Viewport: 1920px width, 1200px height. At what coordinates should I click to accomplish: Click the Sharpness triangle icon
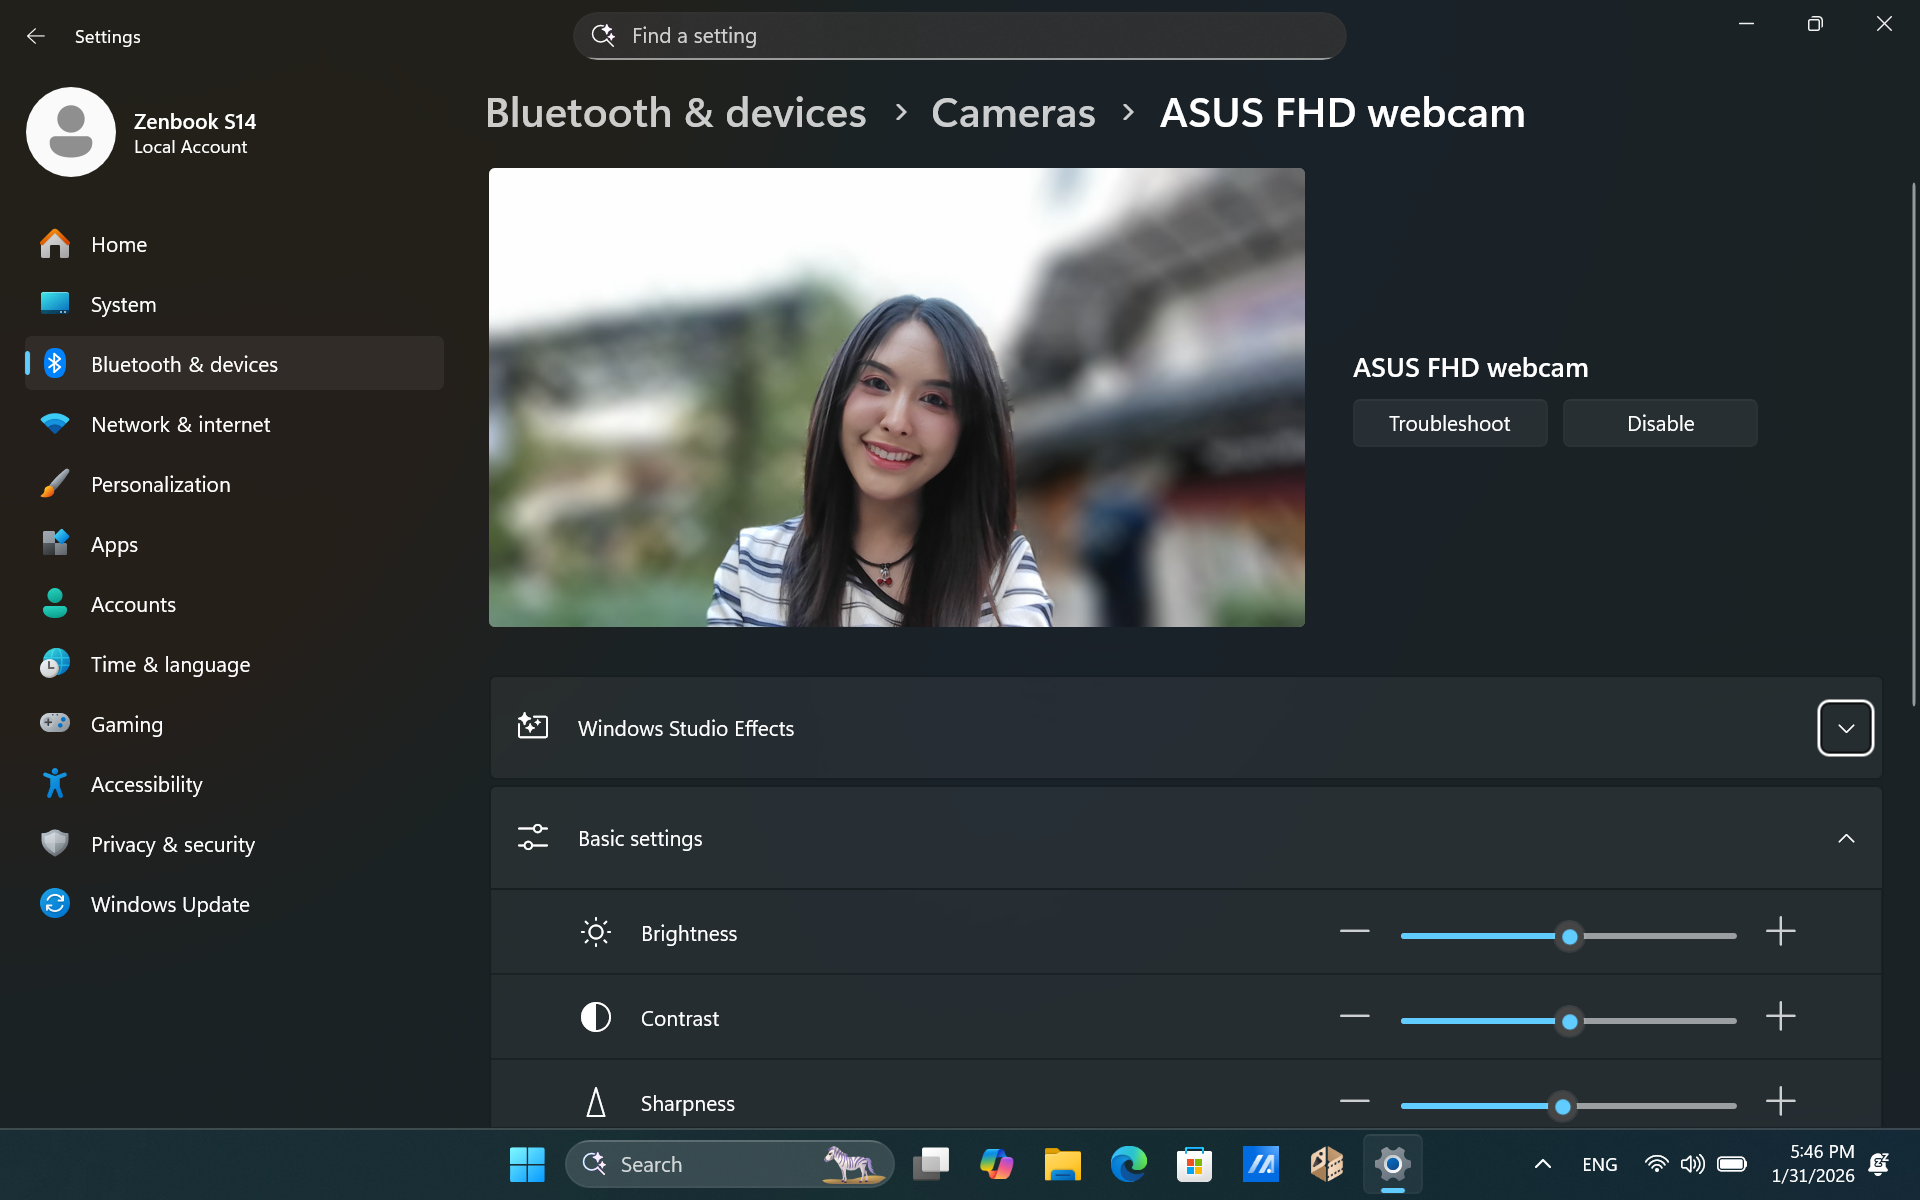[x=595, y=1103]
